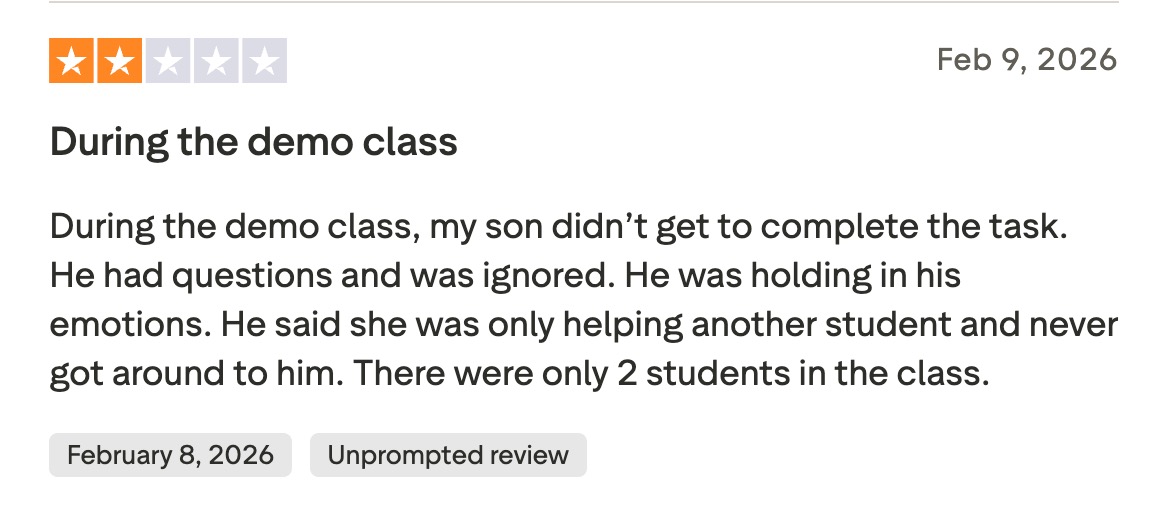Screen dimensions: 1170x508
Task: Click the horizontal divider line above the review
Action: coord(584,3)
